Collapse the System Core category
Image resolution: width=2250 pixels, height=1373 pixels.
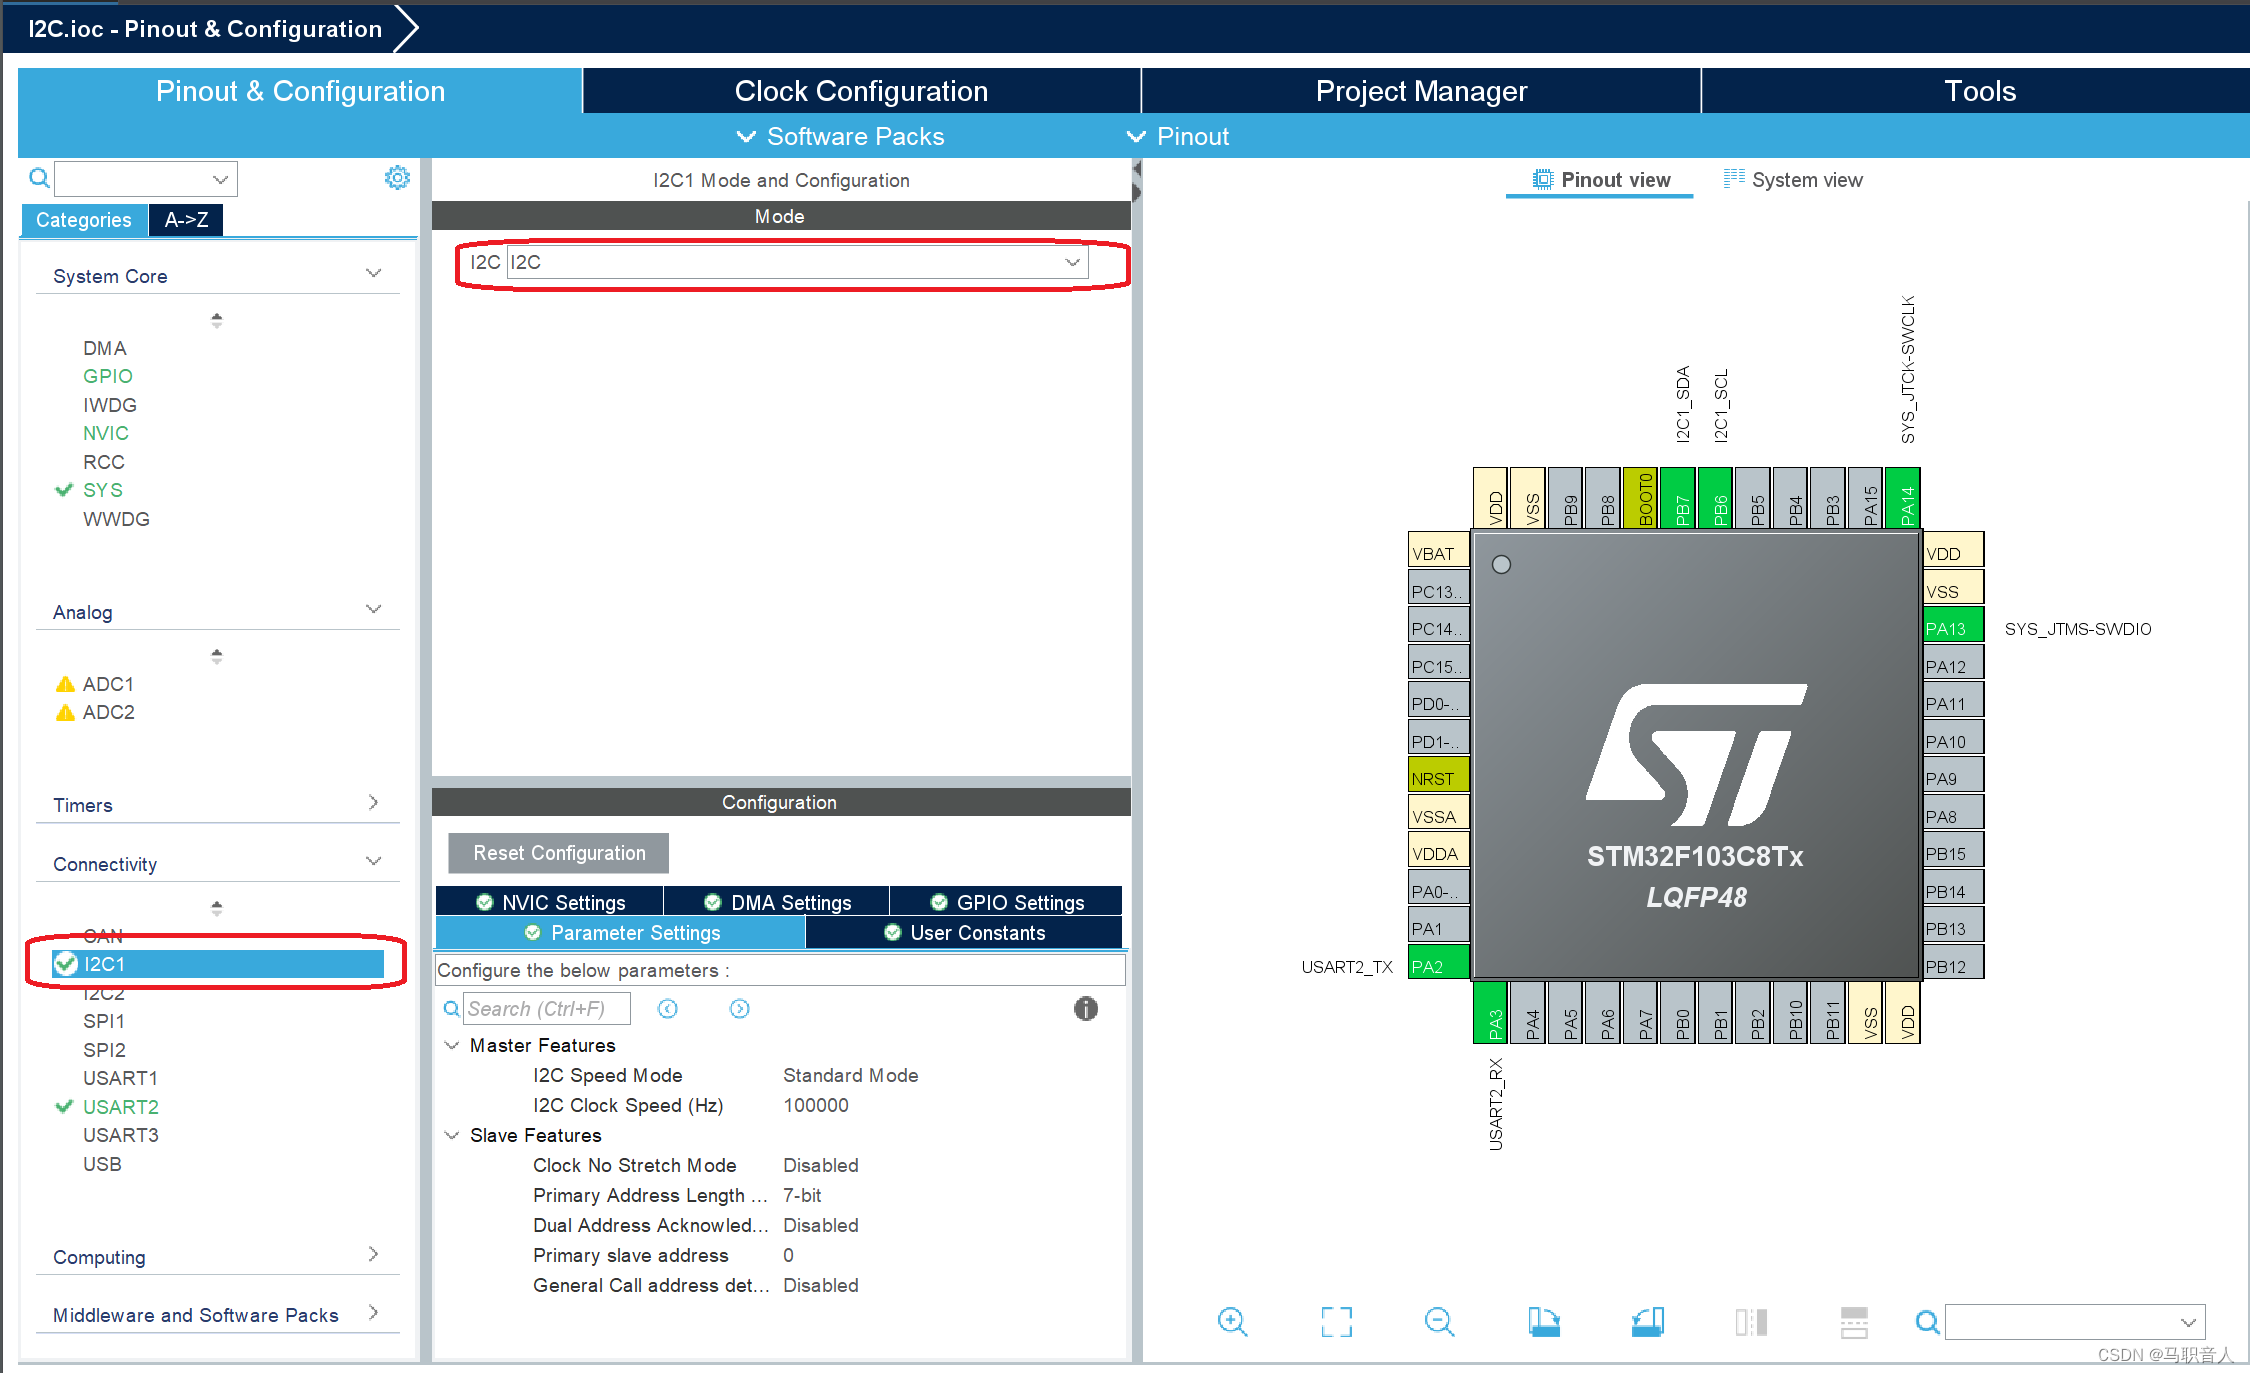pyautogui.click(x=373, y=274)
